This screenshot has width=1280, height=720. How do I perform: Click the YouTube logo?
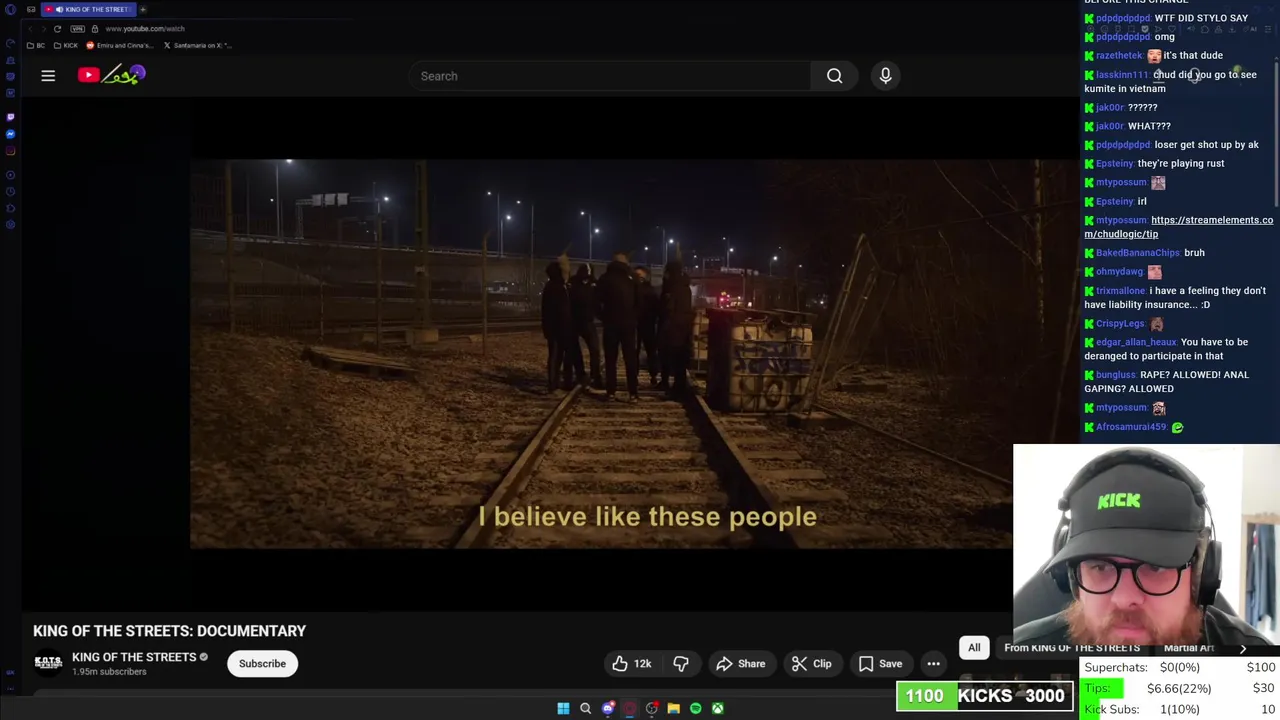pos(112,75)
